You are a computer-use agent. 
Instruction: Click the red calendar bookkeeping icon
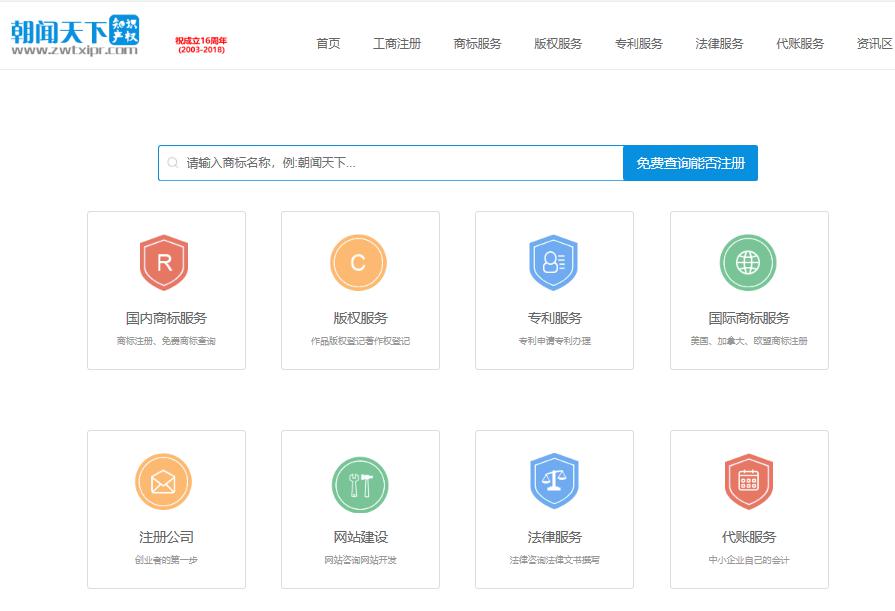[748, 482]
